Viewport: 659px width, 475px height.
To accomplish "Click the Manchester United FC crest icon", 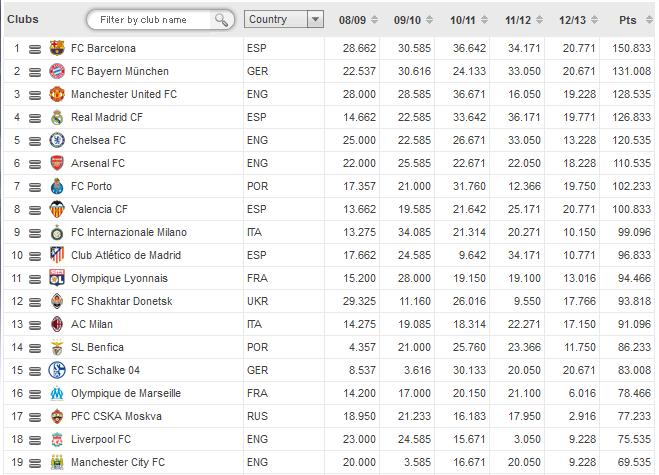I will (57, 94).
